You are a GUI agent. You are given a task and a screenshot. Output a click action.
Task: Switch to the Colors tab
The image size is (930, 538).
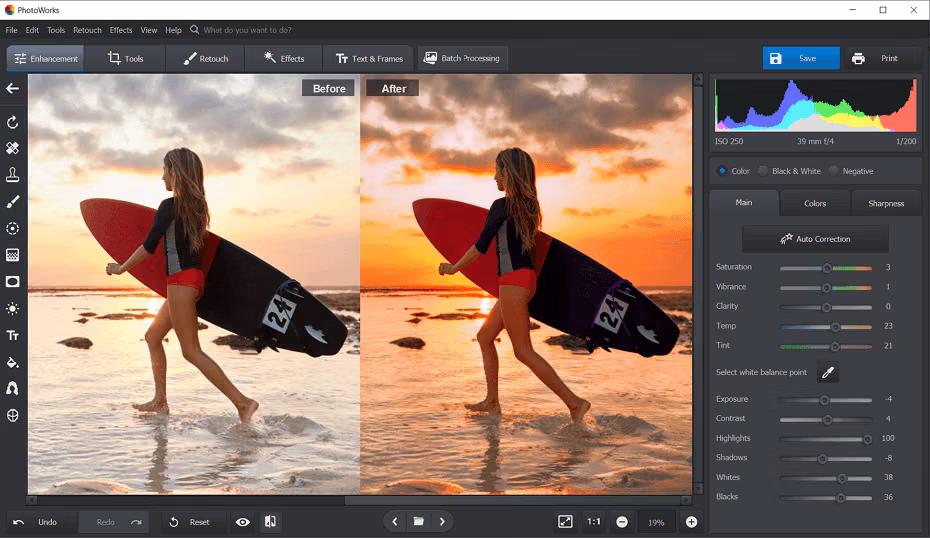(815, 203)
